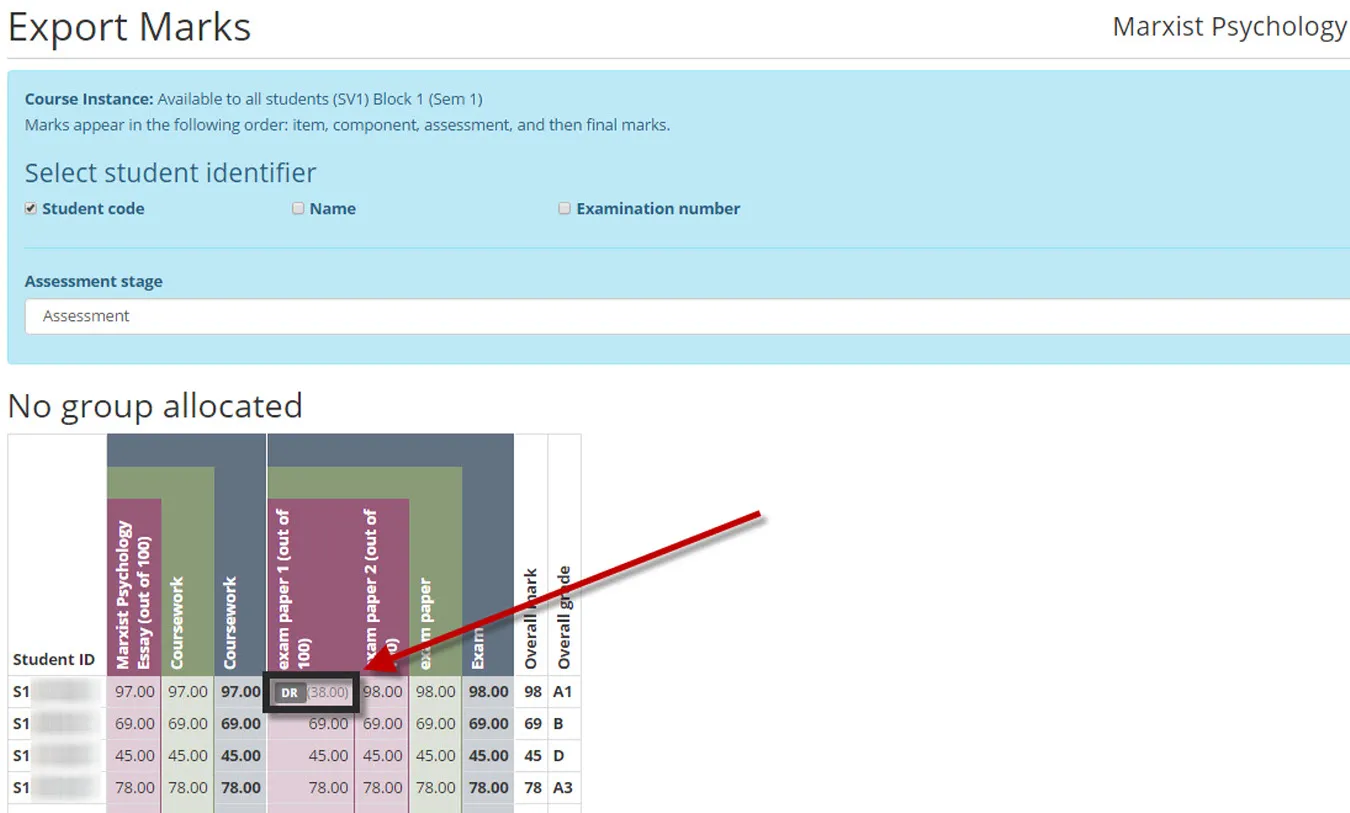Uncheck the Student code identifier

coord(30,208)
